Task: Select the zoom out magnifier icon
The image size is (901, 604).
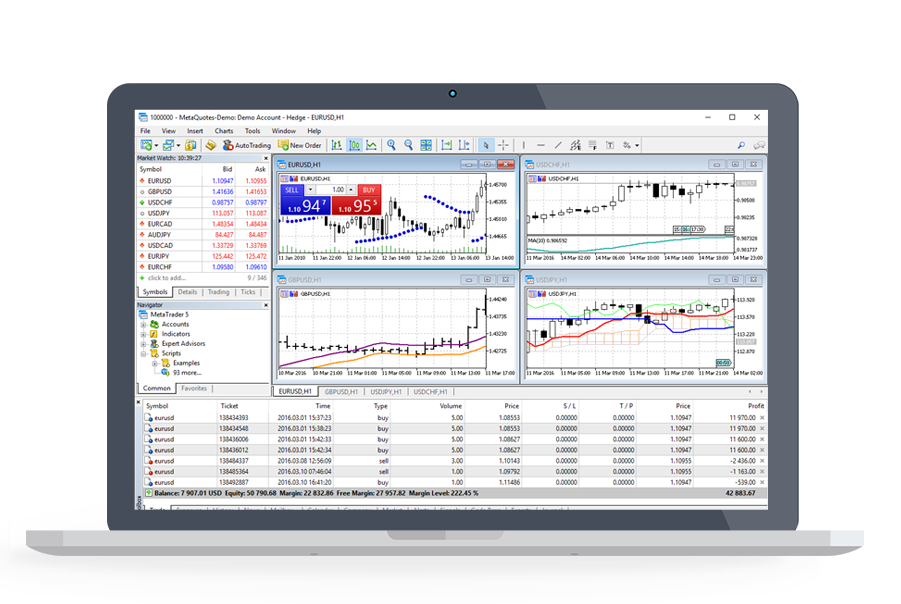Action: point(409,145)
